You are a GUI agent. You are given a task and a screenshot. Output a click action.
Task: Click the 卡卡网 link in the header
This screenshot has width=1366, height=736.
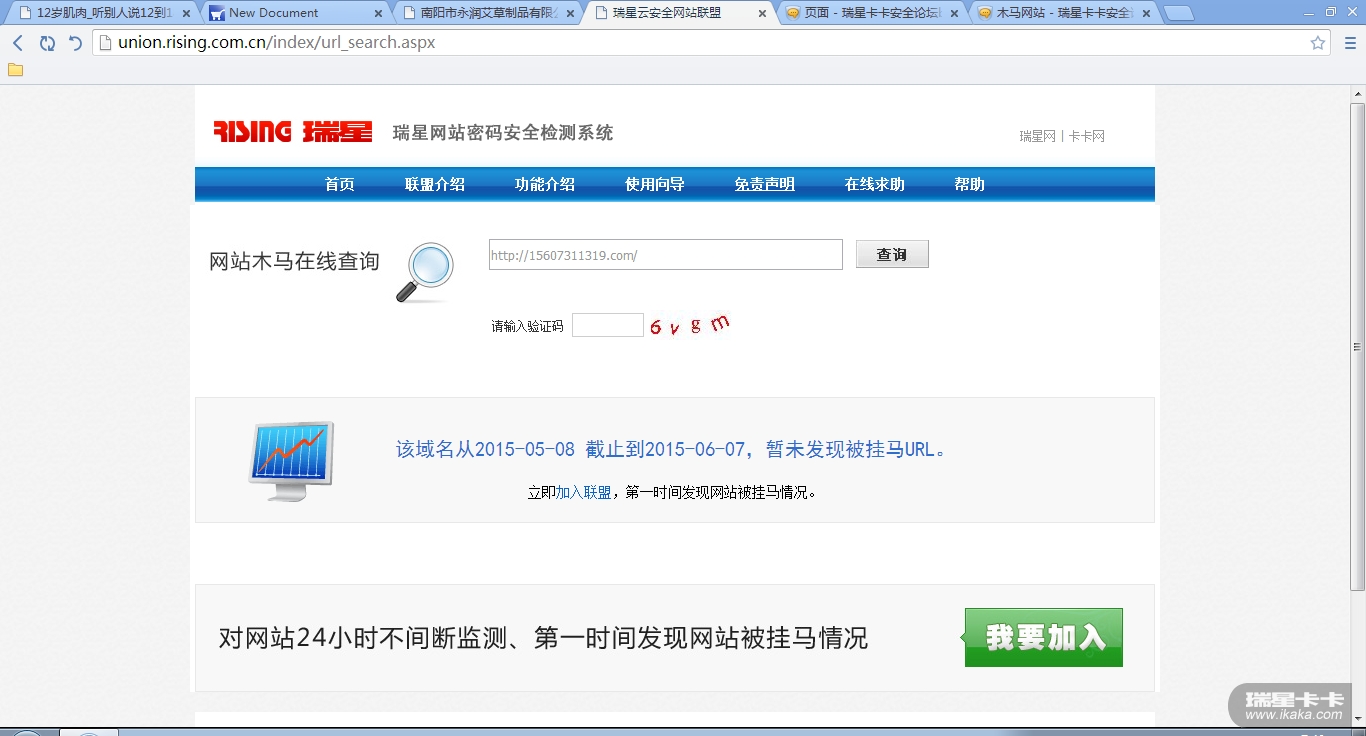tap(1087, 136)
